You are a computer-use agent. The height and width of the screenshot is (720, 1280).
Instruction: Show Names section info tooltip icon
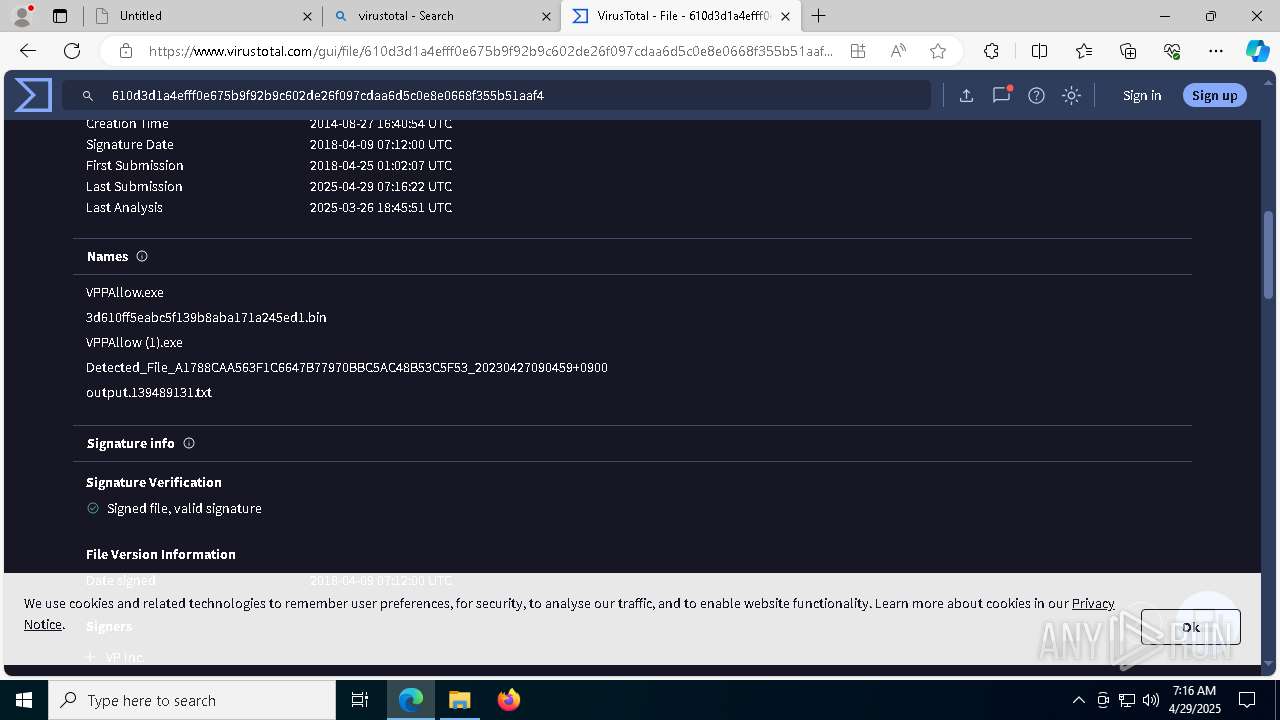click(142, 256)
